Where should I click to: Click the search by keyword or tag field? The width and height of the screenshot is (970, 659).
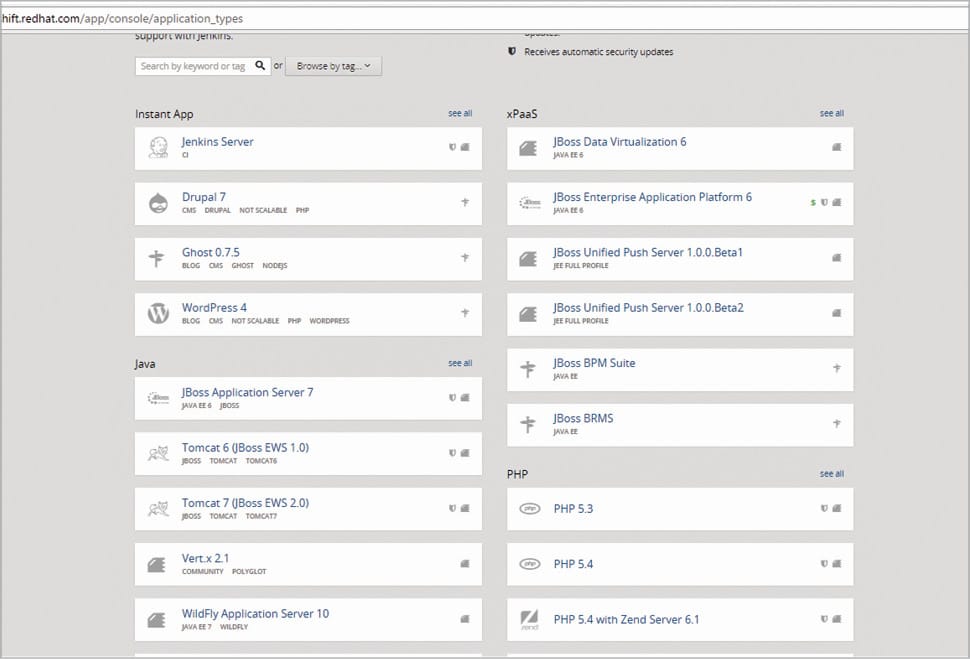194,66
